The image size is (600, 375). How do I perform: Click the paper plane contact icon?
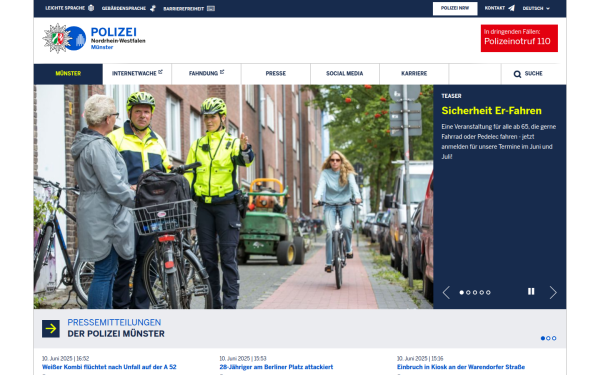click(x=512, y=8)
